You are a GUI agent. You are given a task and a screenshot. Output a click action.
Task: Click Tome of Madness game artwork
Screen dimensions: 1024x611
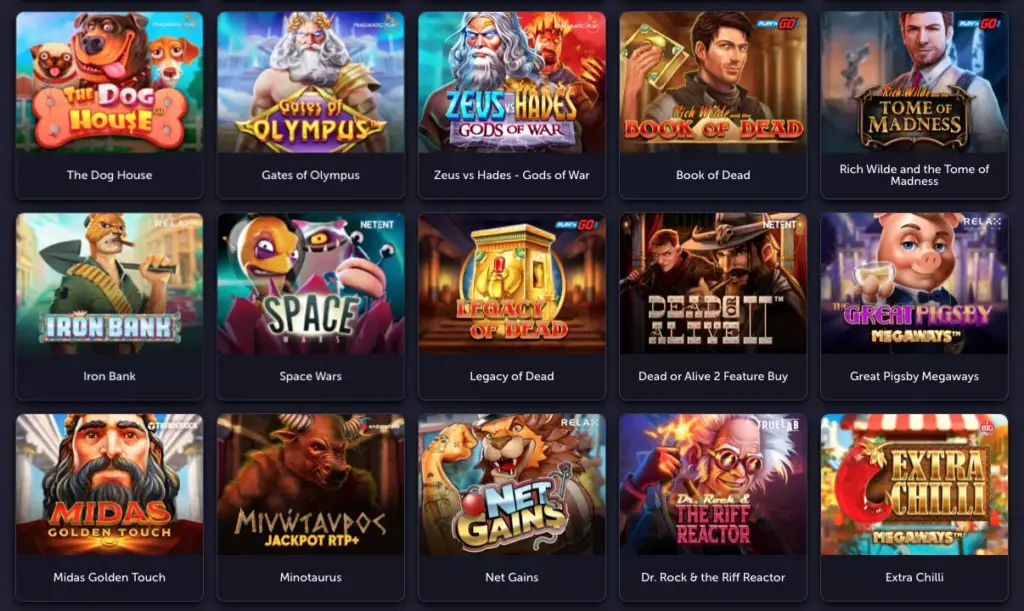coord(914,82)
